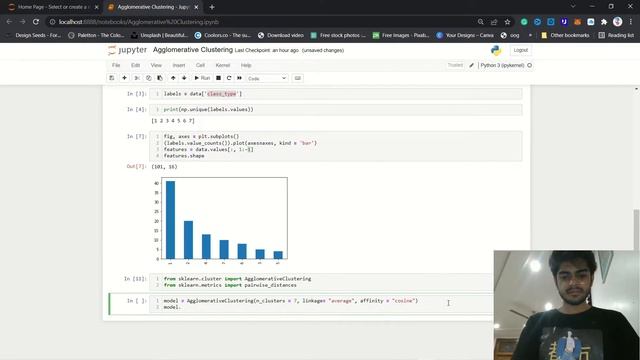
Task: Open the File menu
Action: 116,65
